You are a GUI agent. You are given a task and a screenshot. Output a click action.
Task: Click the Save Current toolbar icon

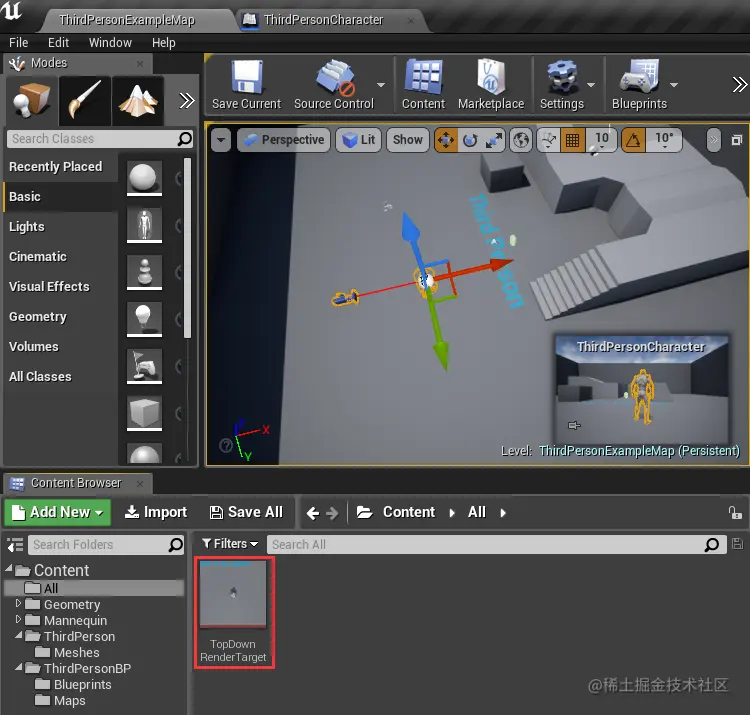pyautogui.click(x=247, y=77)
